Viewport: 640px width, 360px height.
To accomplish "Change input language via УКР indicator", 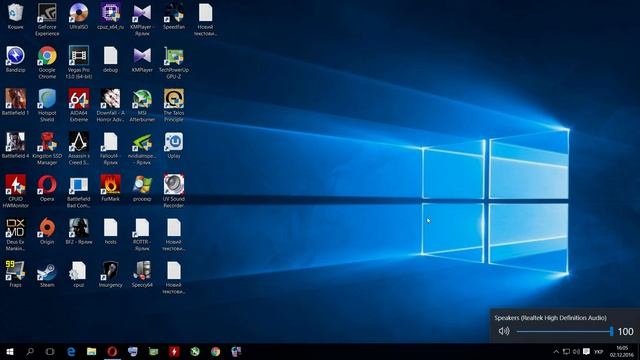I will click(598, 352).
